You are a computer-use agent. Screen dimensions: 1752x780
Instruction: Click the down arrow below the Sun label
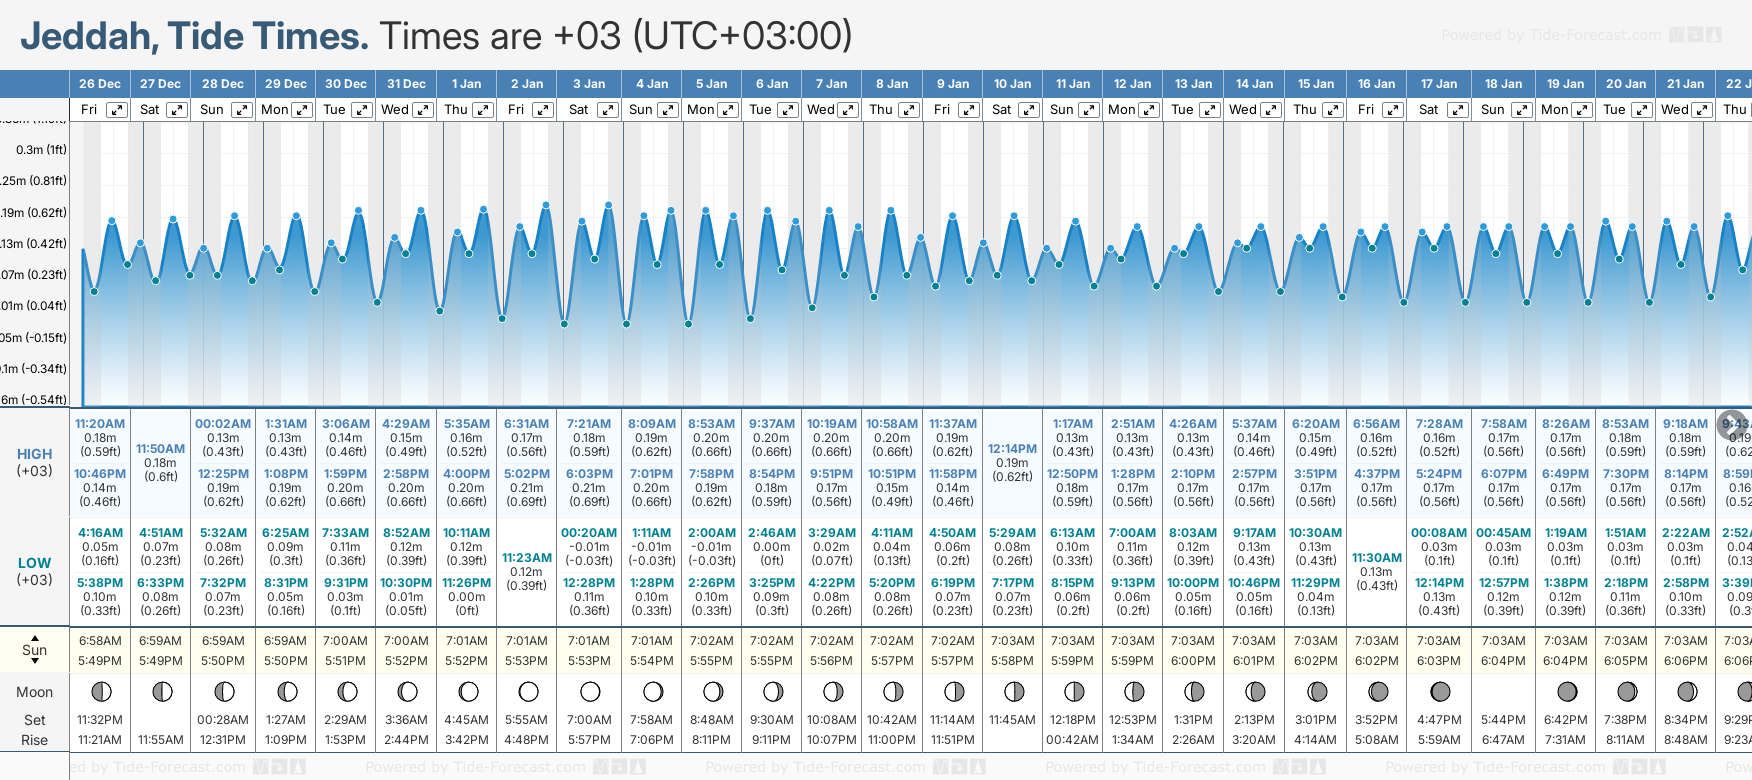[x=35, y=662]
